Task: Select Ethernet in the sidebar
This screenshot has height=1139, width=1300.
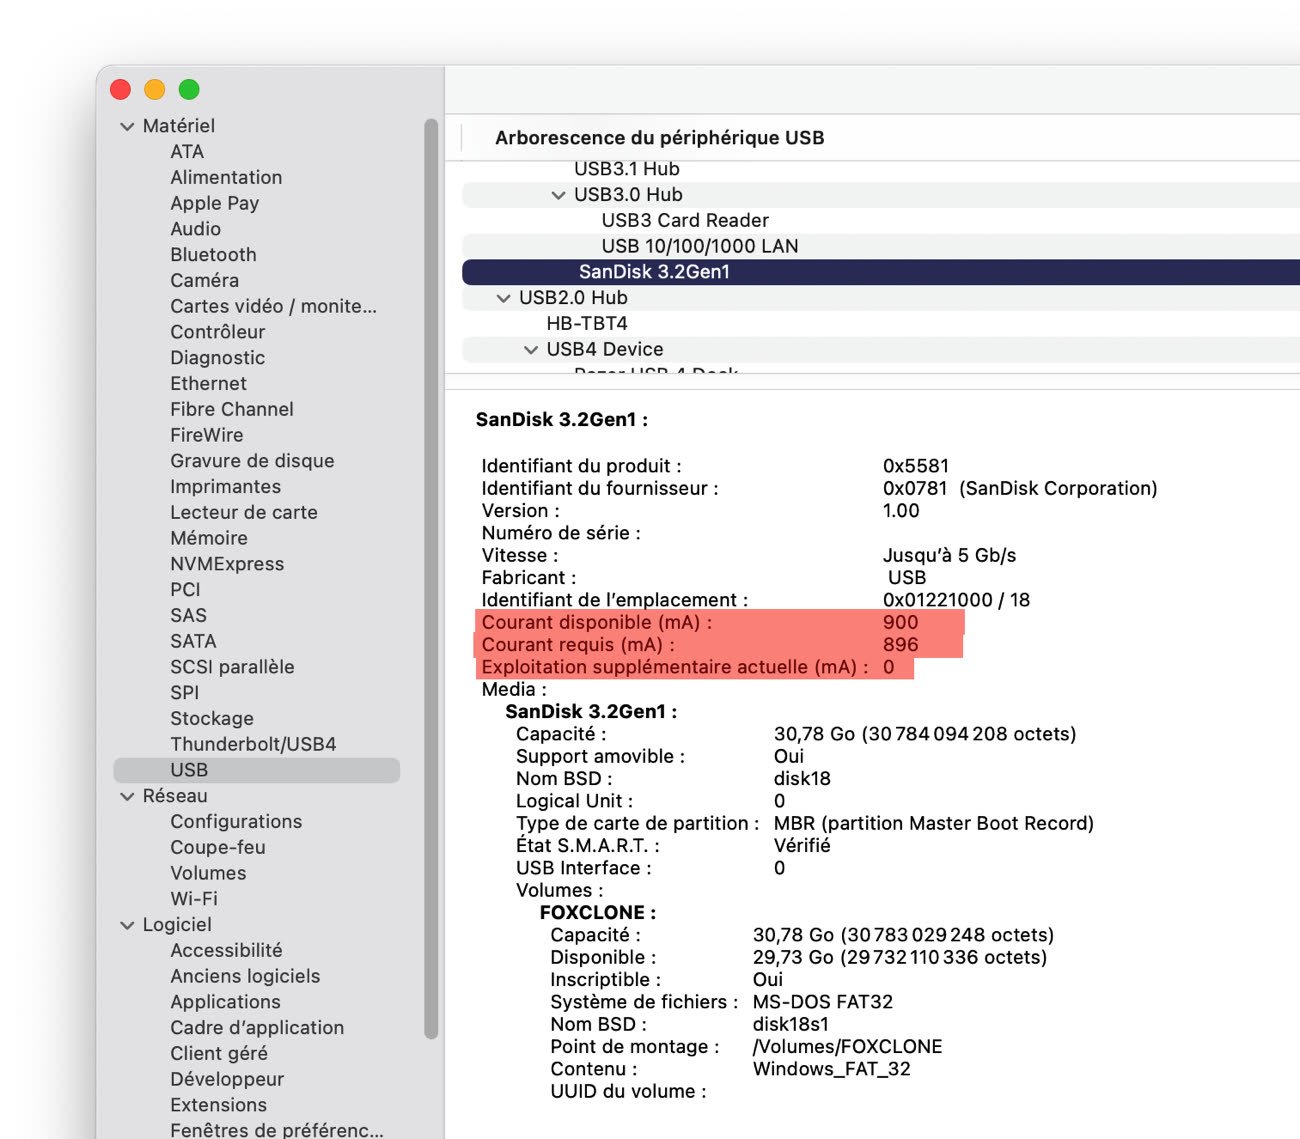Action: pos(208,383)
